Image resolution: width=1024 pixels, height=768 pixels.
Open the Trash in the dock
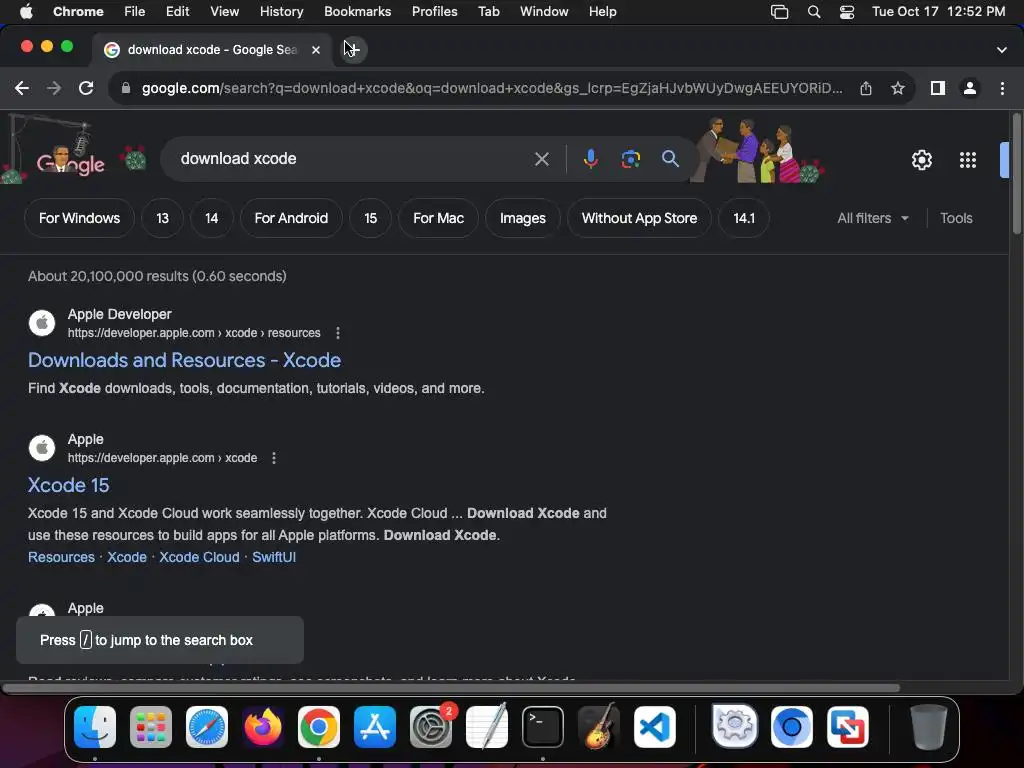(x=929, y=727)
